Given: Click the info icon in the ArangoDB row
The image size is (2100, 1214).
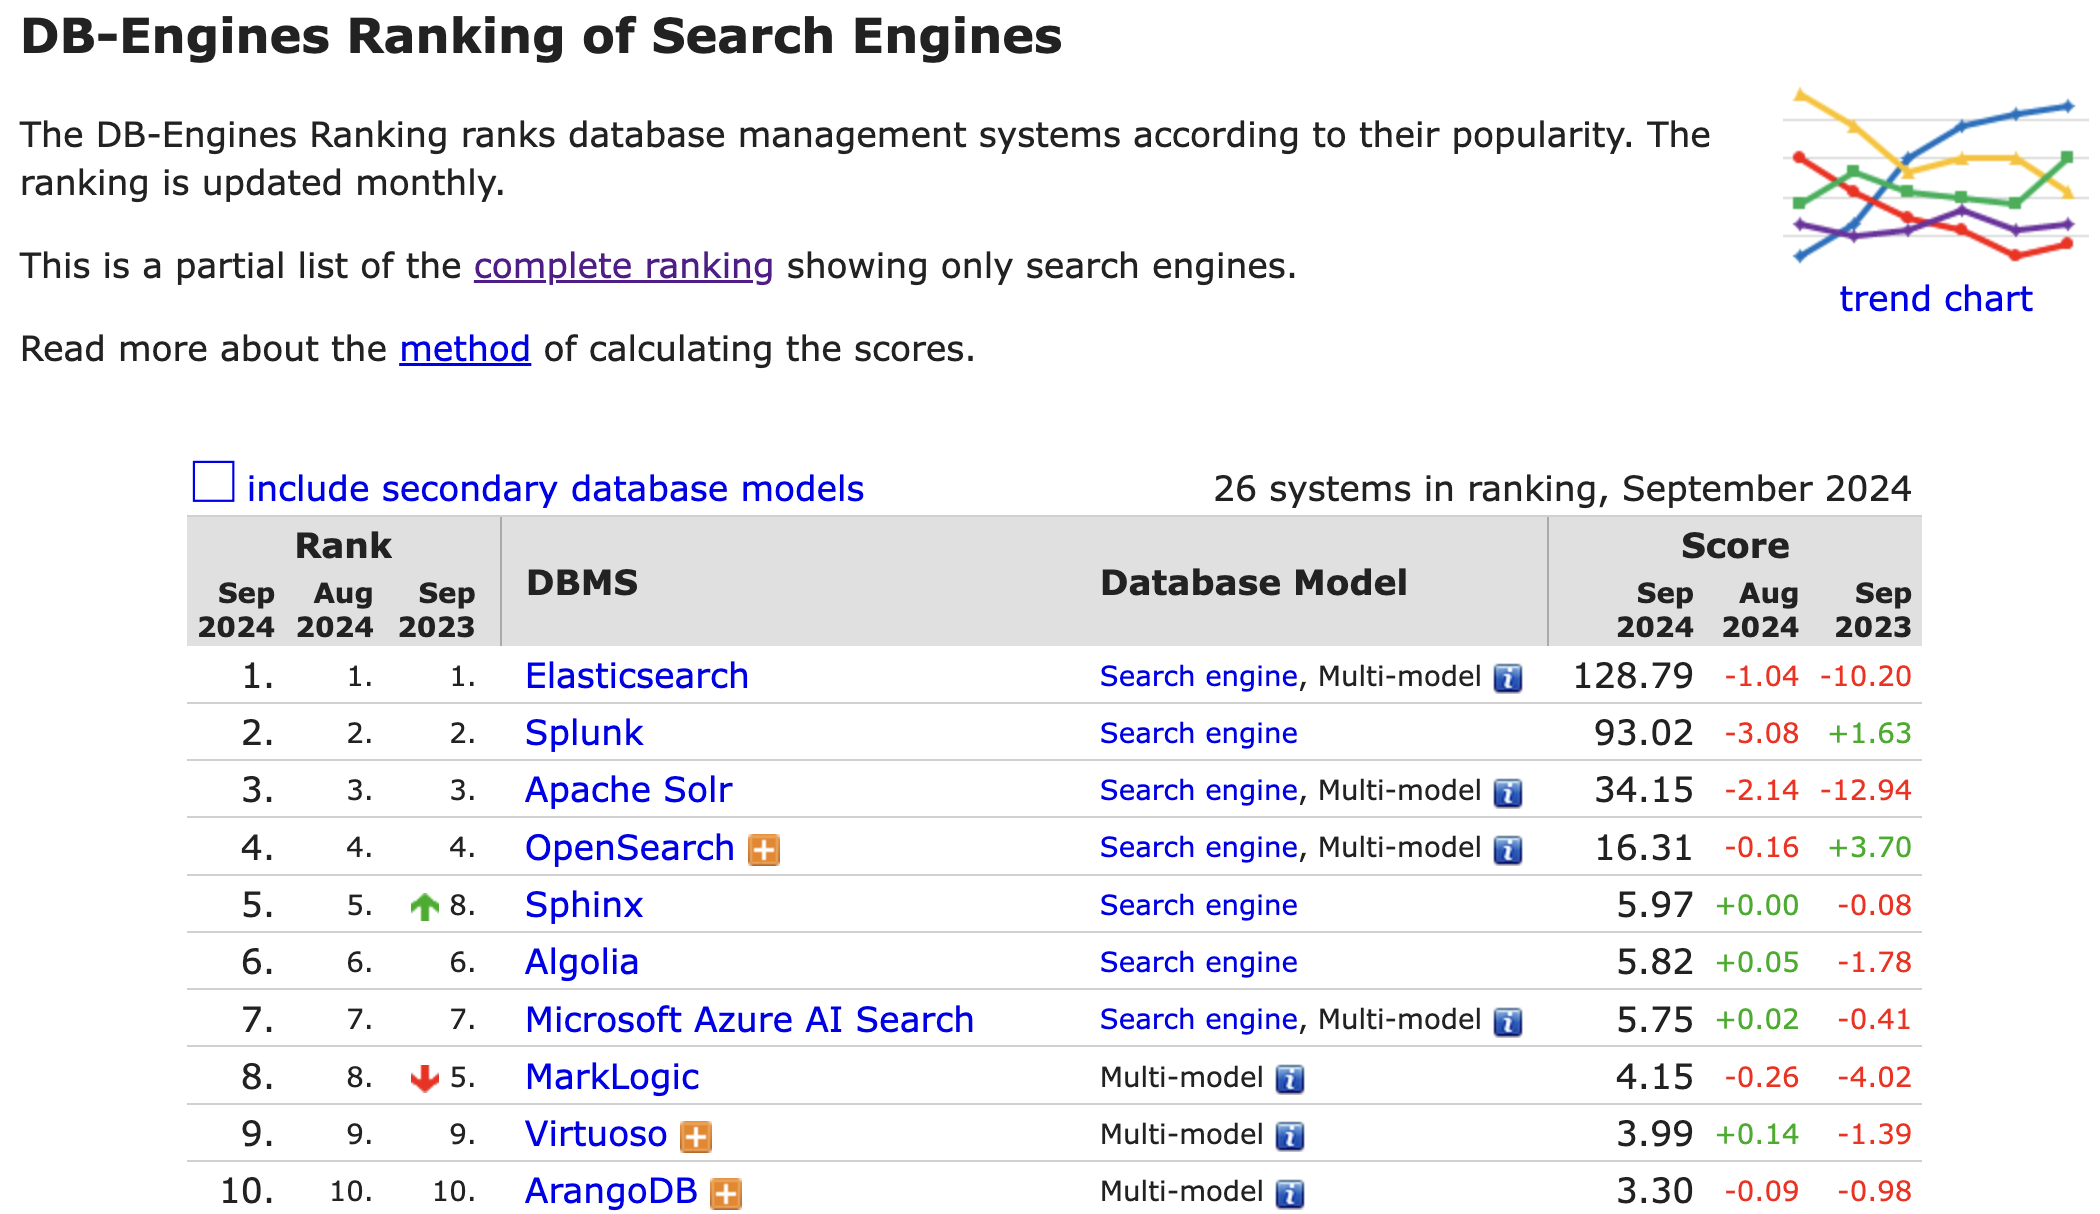Looking at the screenshot, I should click(1290, 1194).
